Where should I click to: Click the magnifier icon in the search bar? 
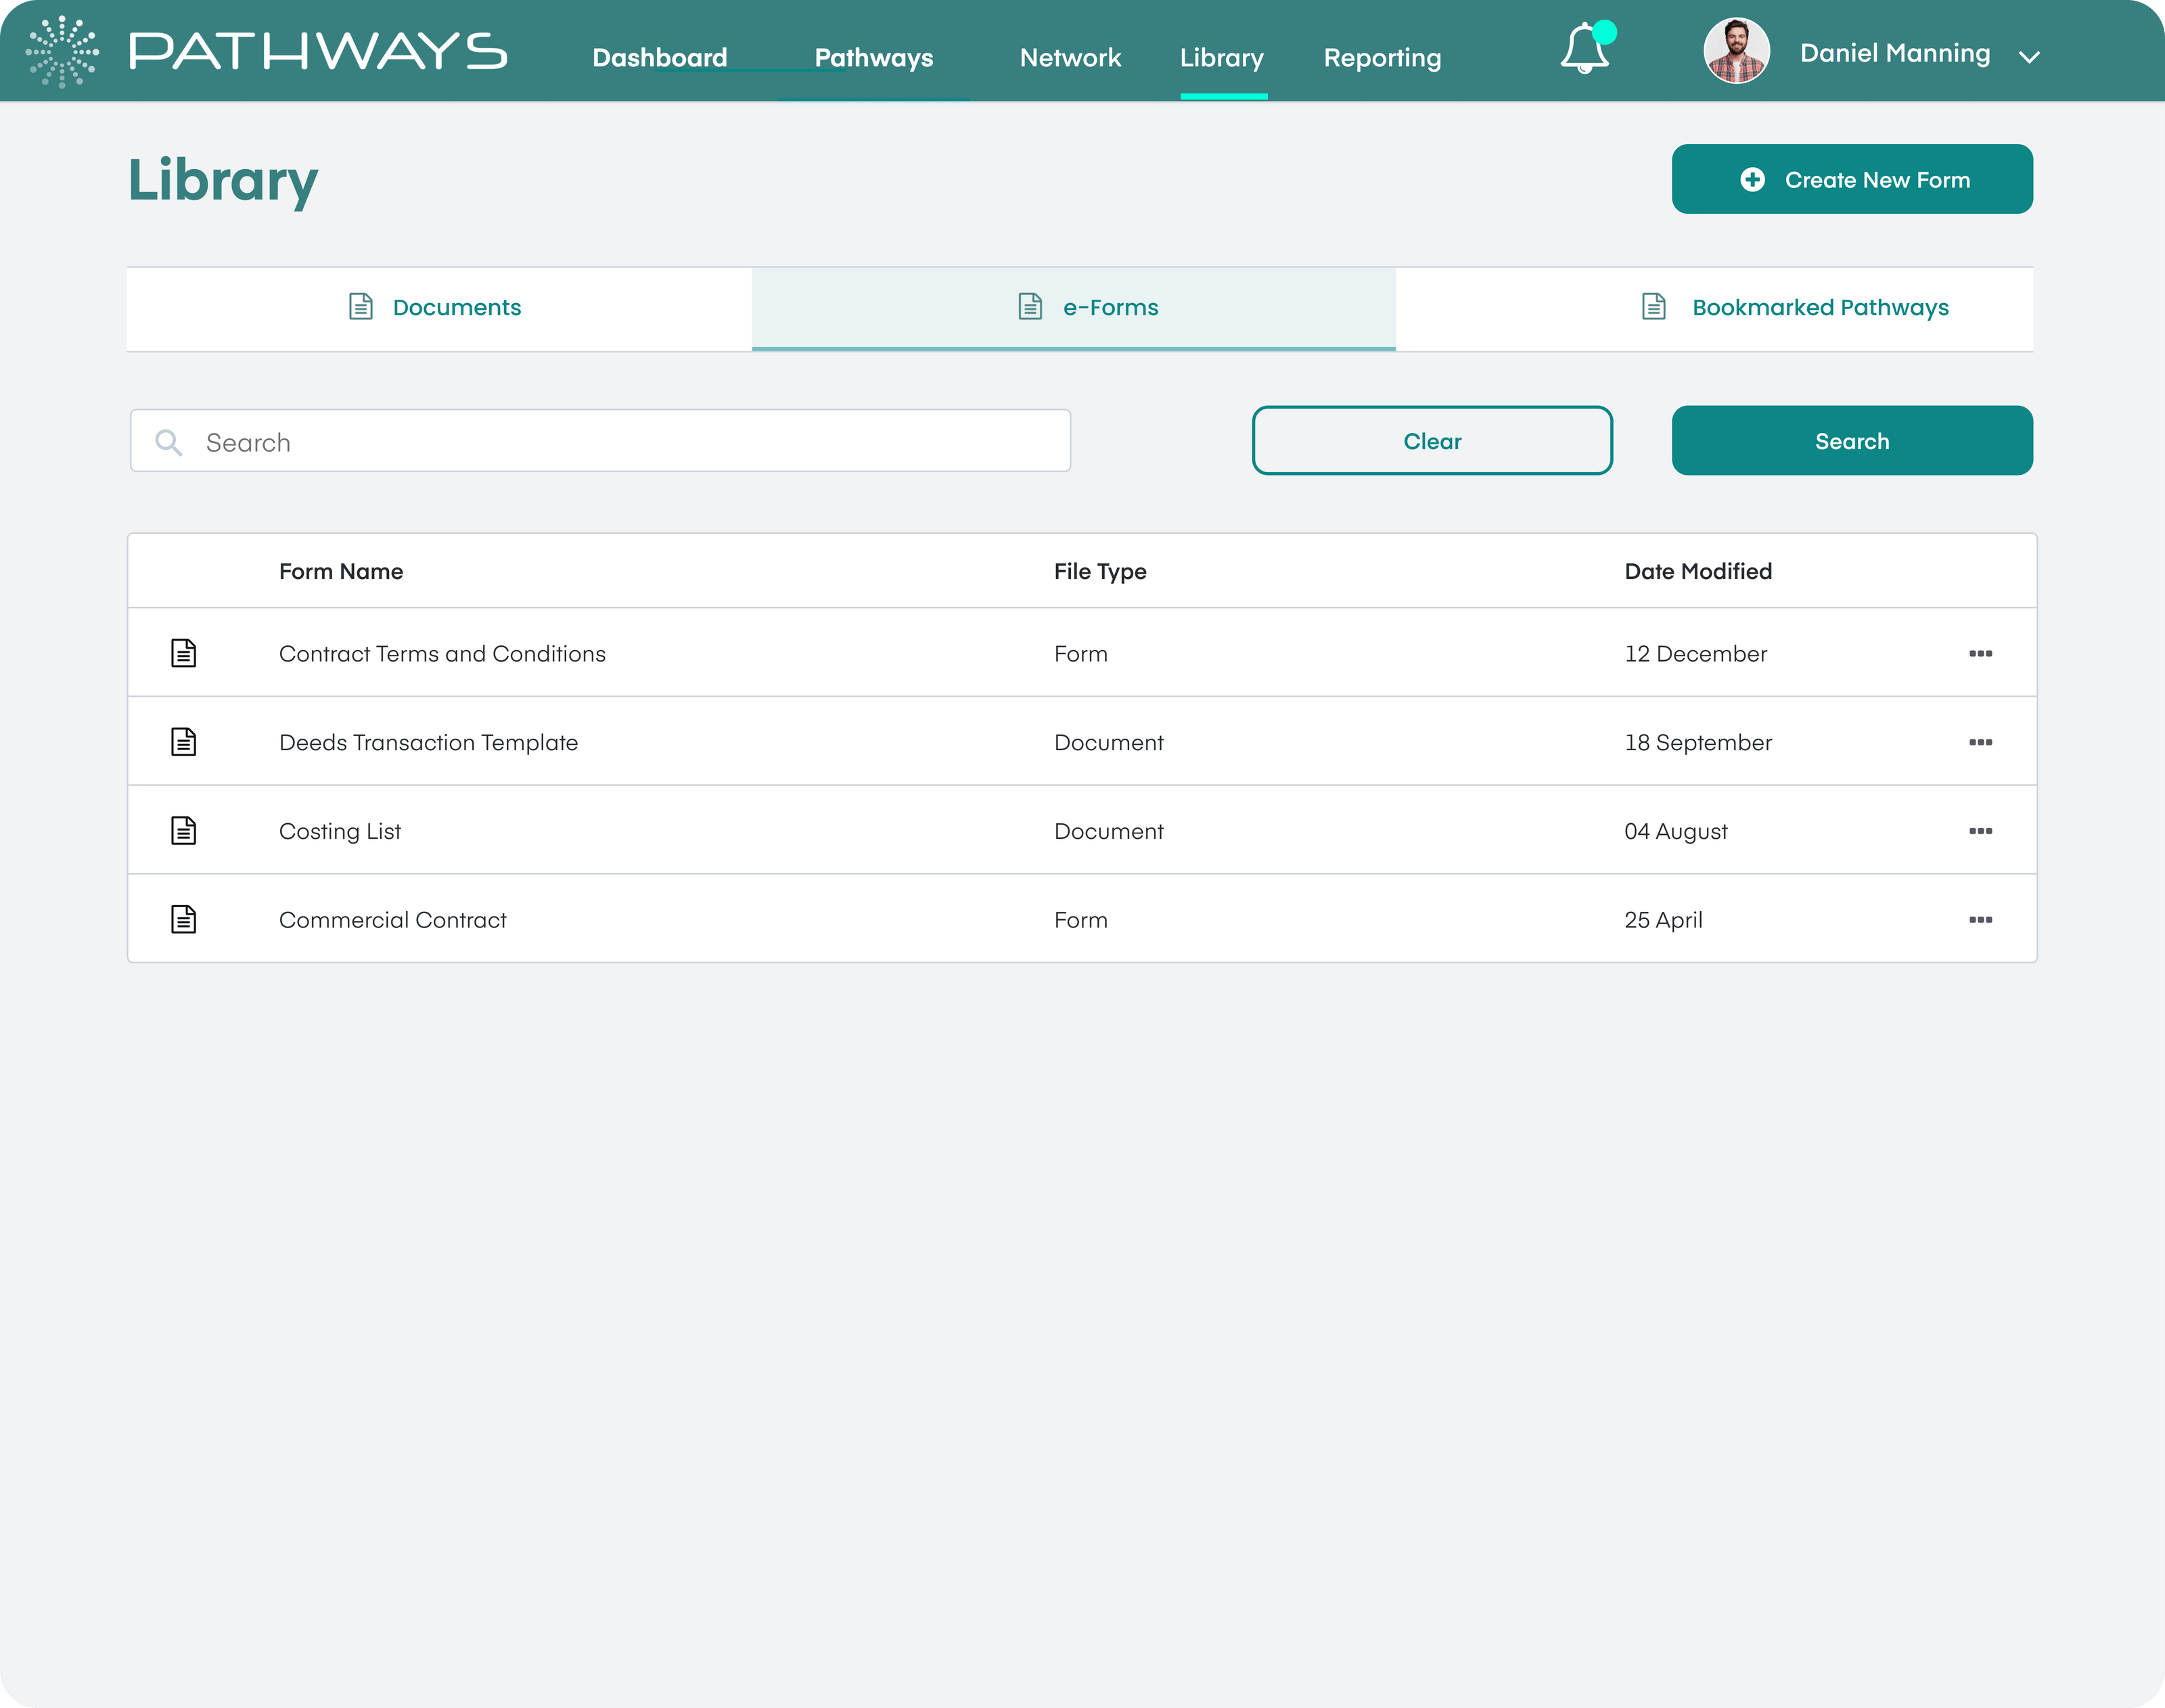pos(169,441)
